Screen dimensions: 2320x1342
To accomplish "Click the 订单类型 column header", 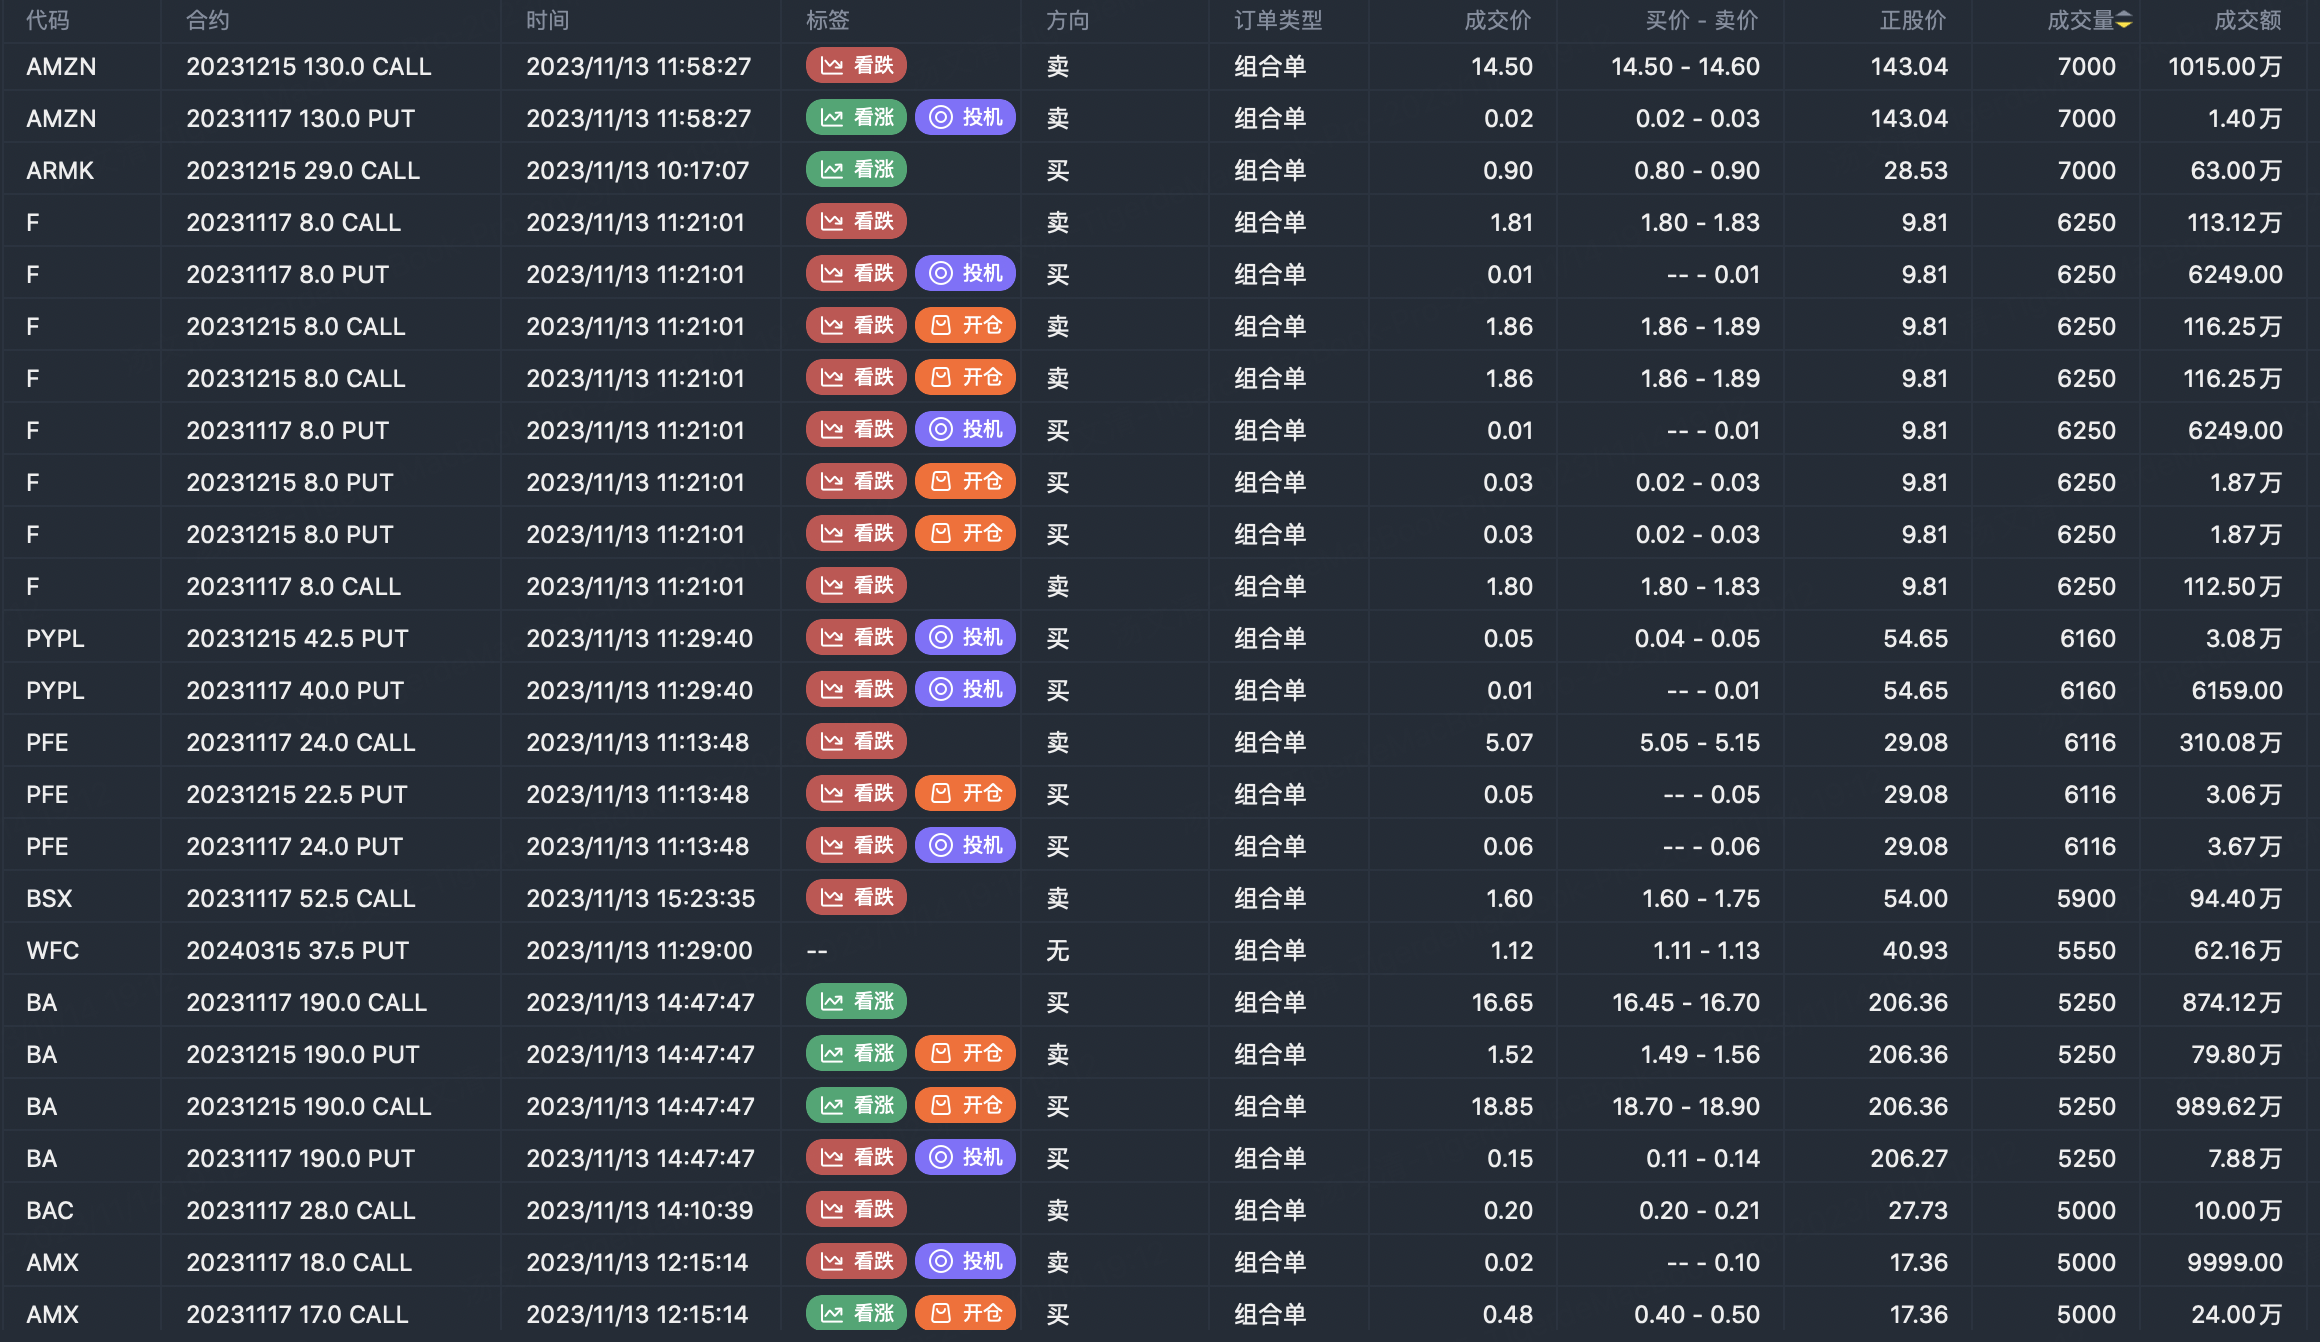I will point(1278,20).
